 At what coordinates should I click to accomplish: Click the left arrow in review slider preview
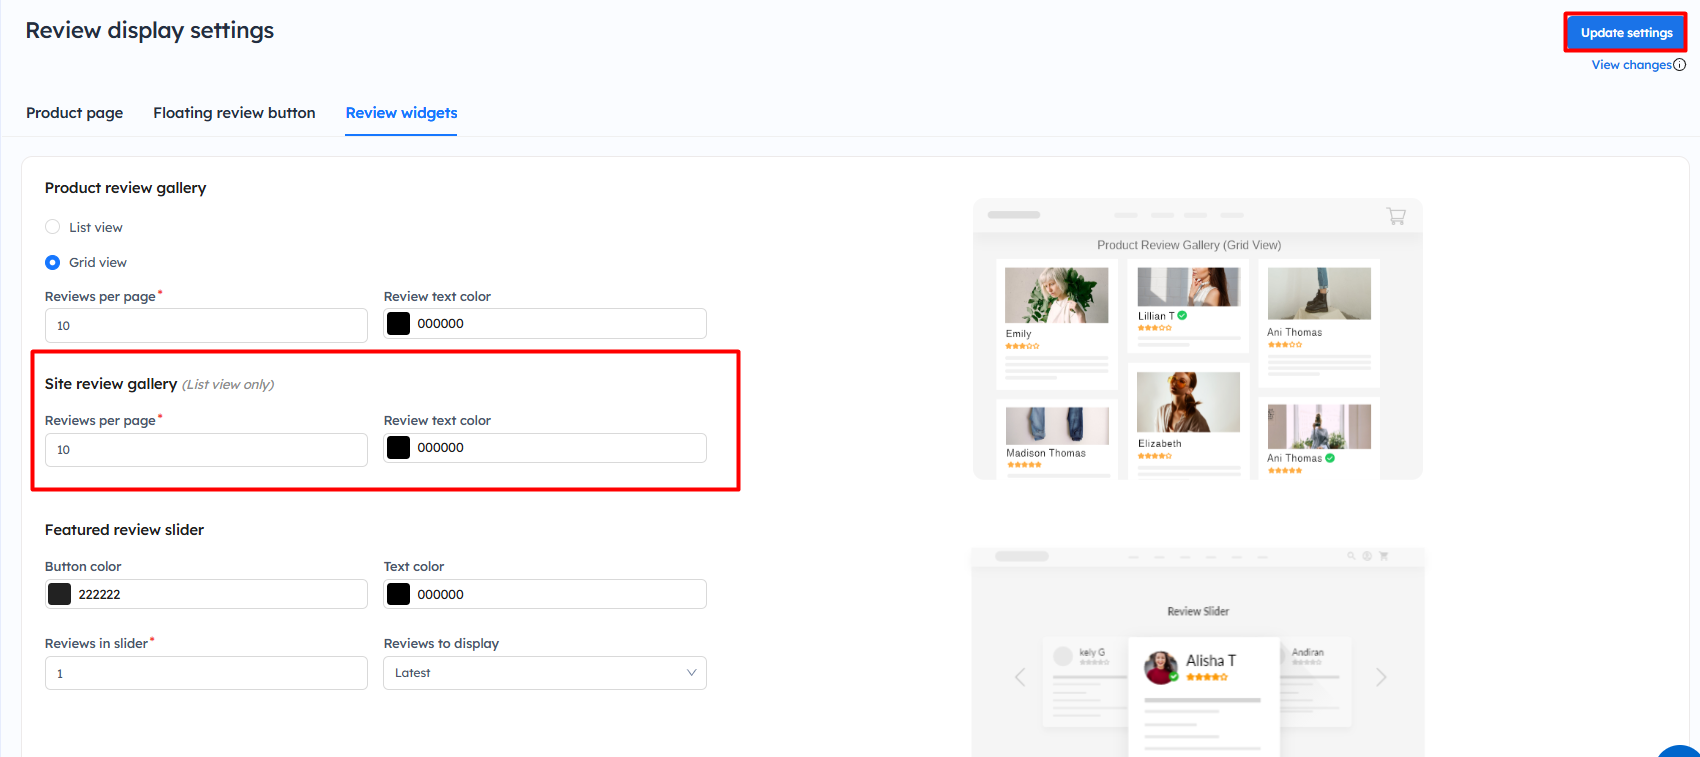(1020, 677)
